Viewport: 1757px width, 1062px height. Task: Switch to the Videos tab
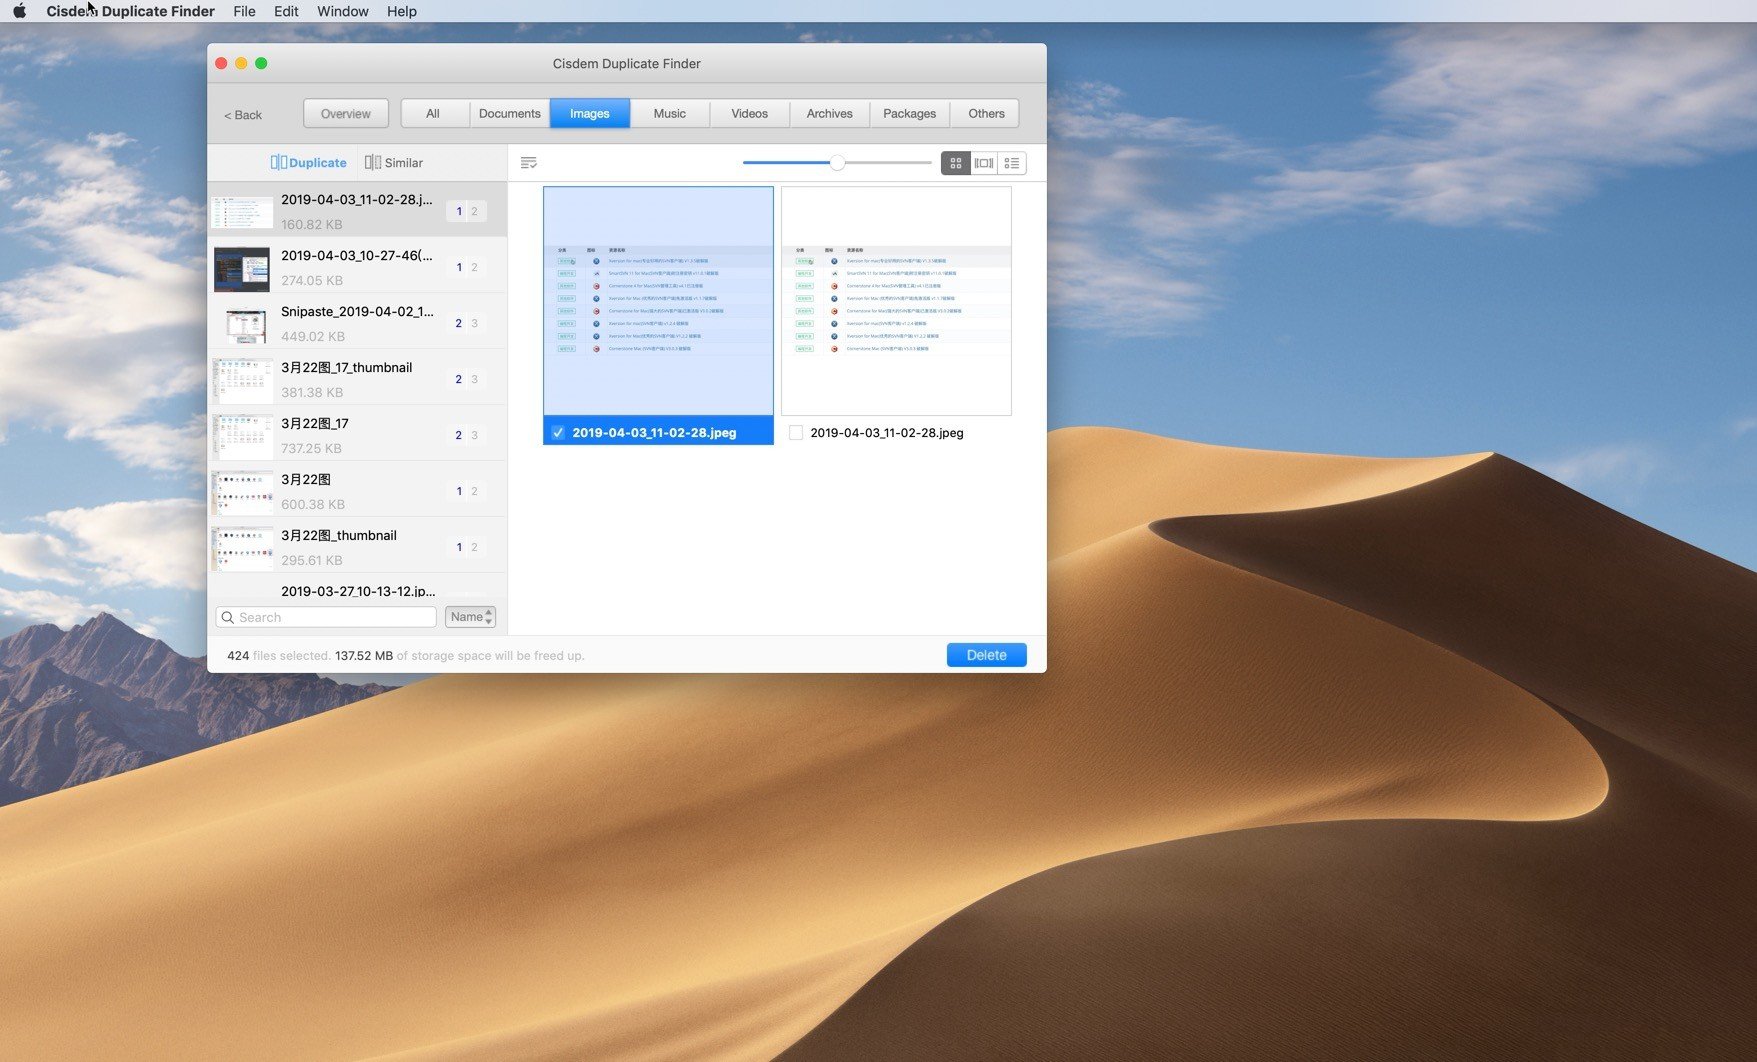[750, 113]
